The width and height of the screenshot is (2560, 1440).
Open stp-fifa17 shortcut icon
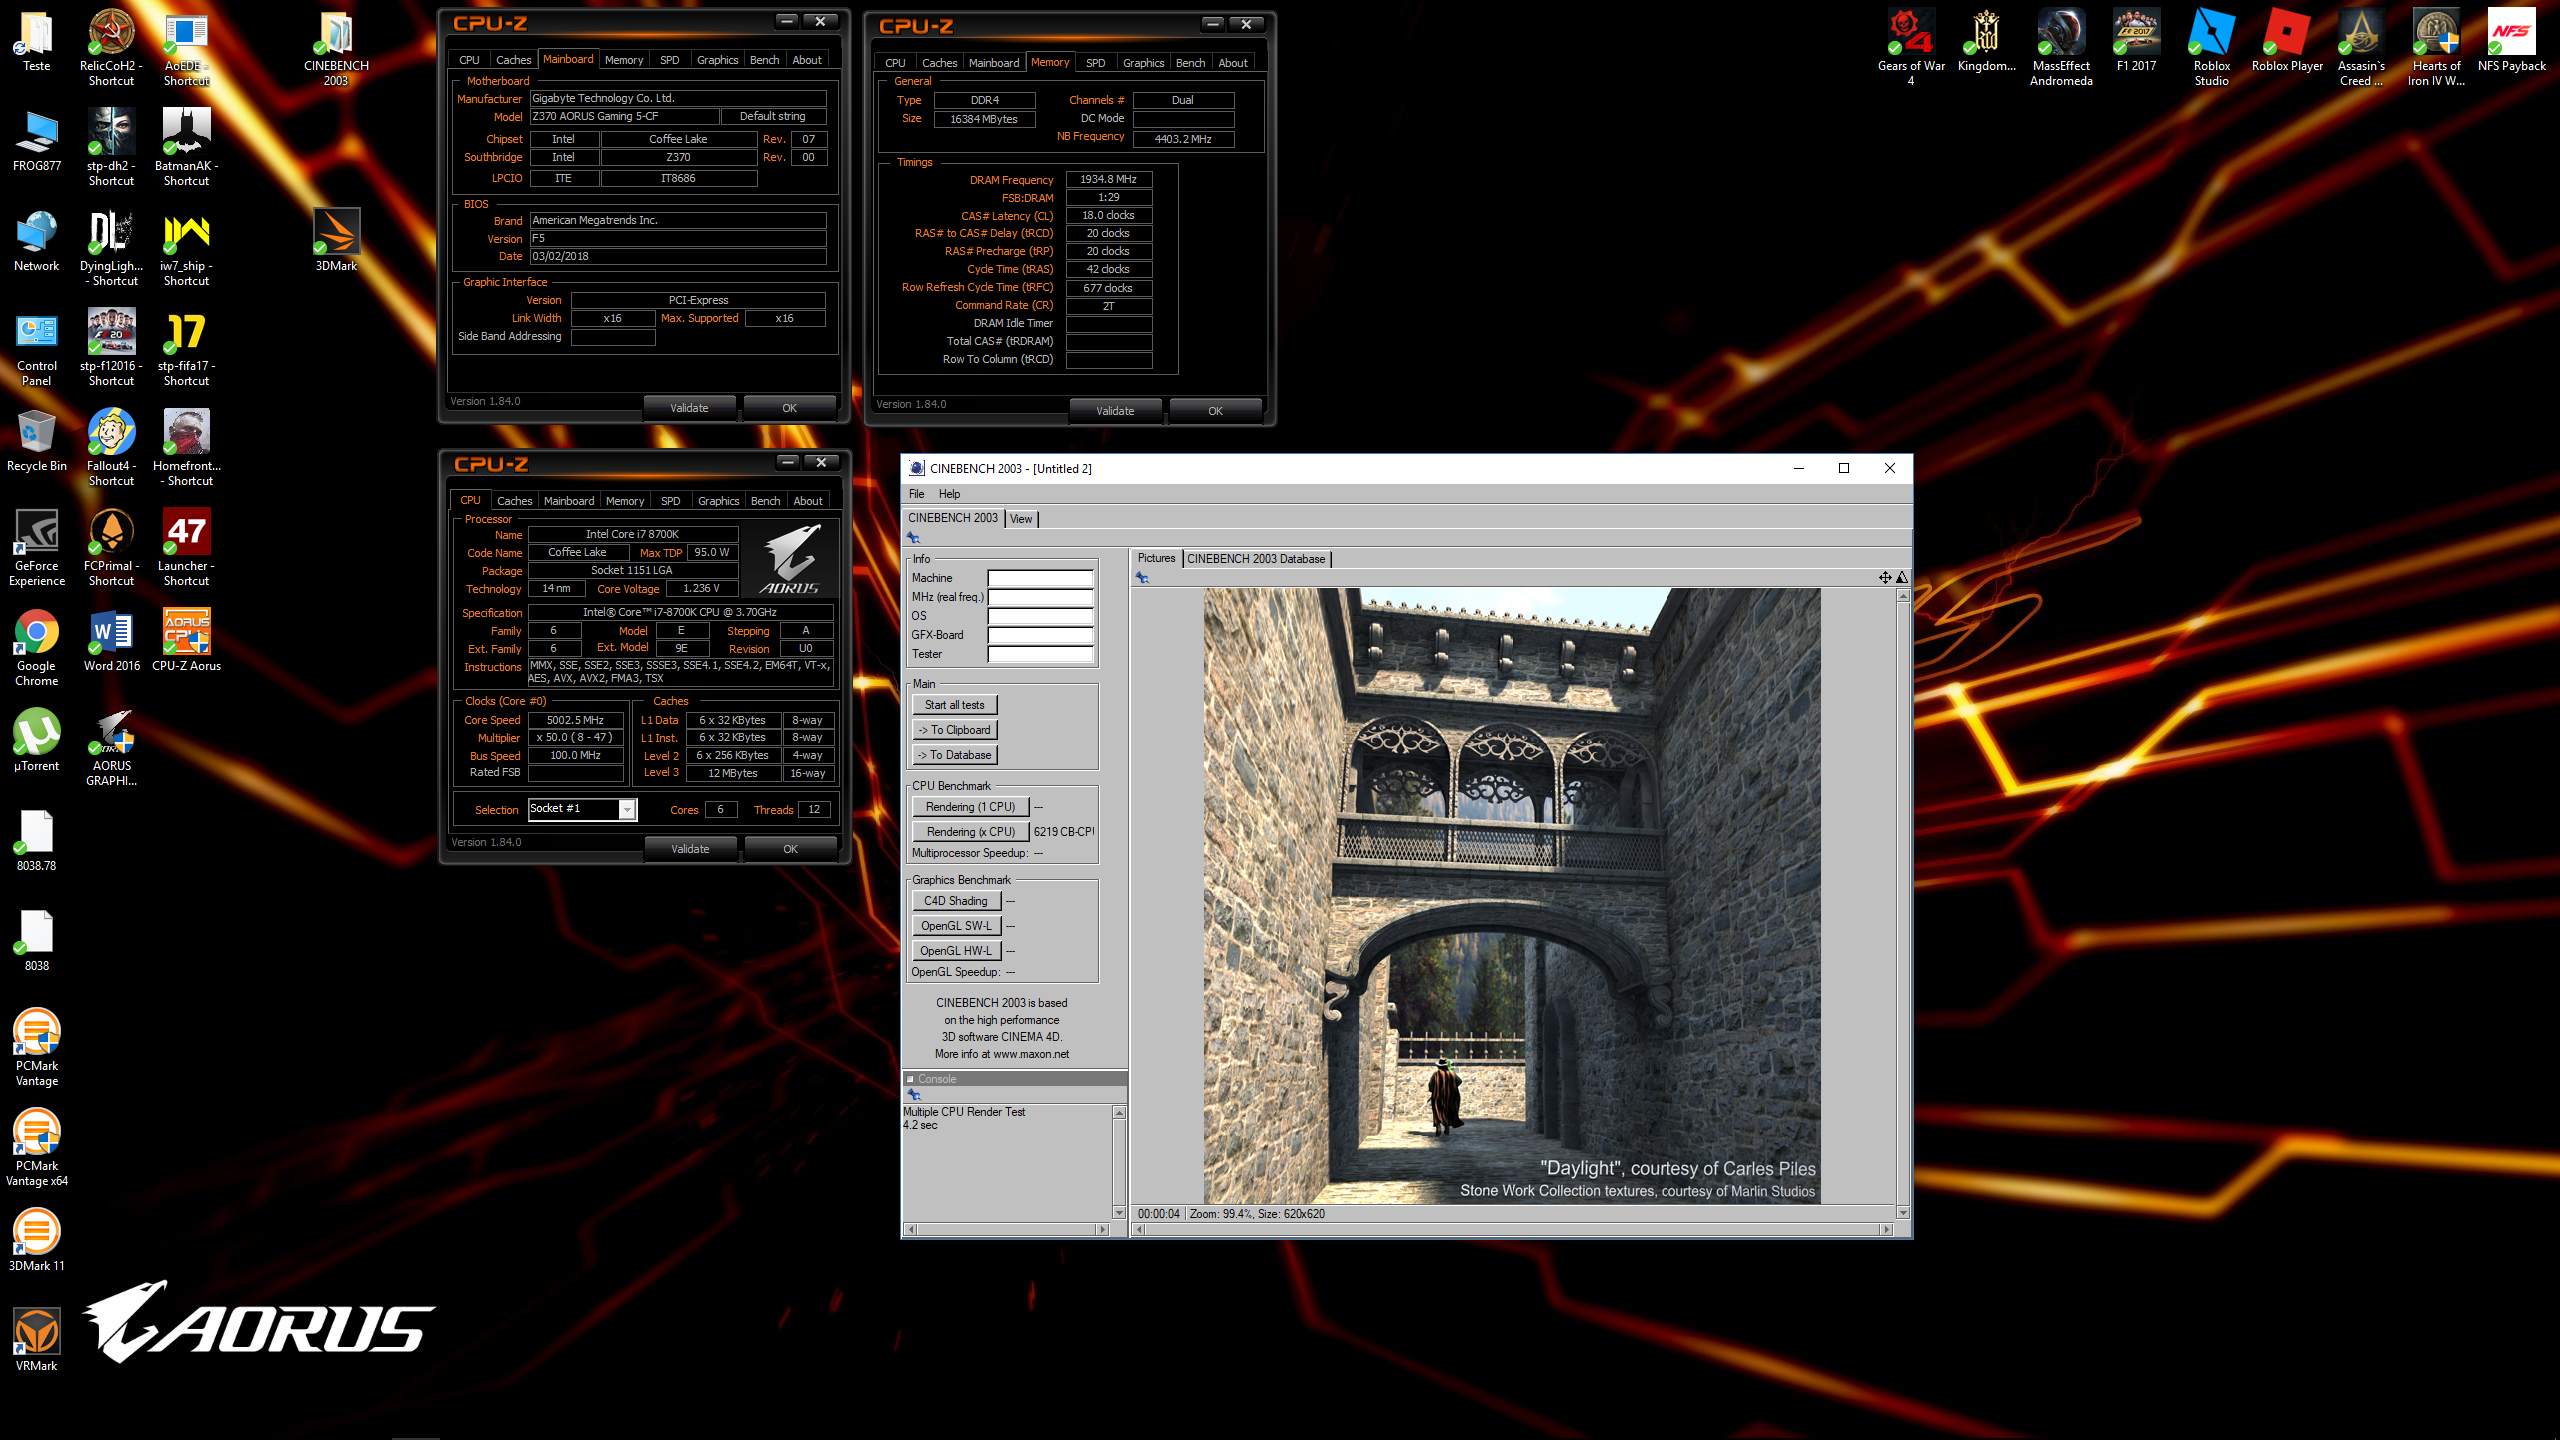click(x=186, y=348)
